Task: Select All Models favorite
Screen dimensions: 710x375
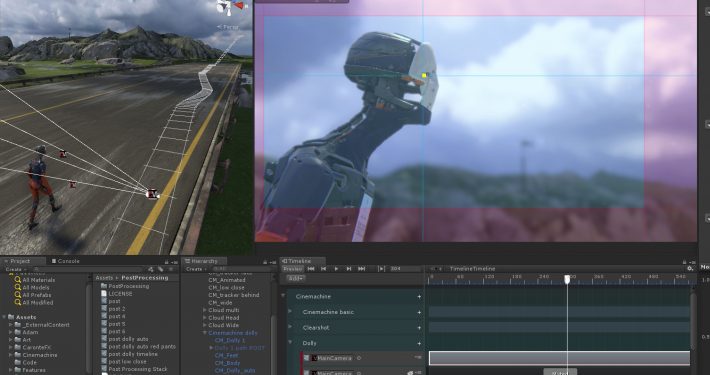Action: pos(36,288)
